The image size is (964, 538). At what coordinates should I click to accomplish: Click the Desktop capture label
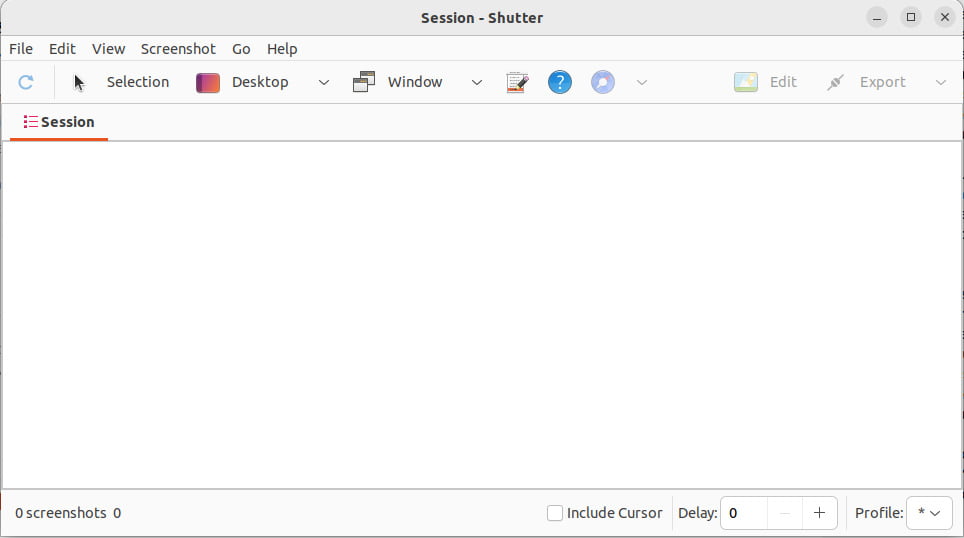point(260,82)
